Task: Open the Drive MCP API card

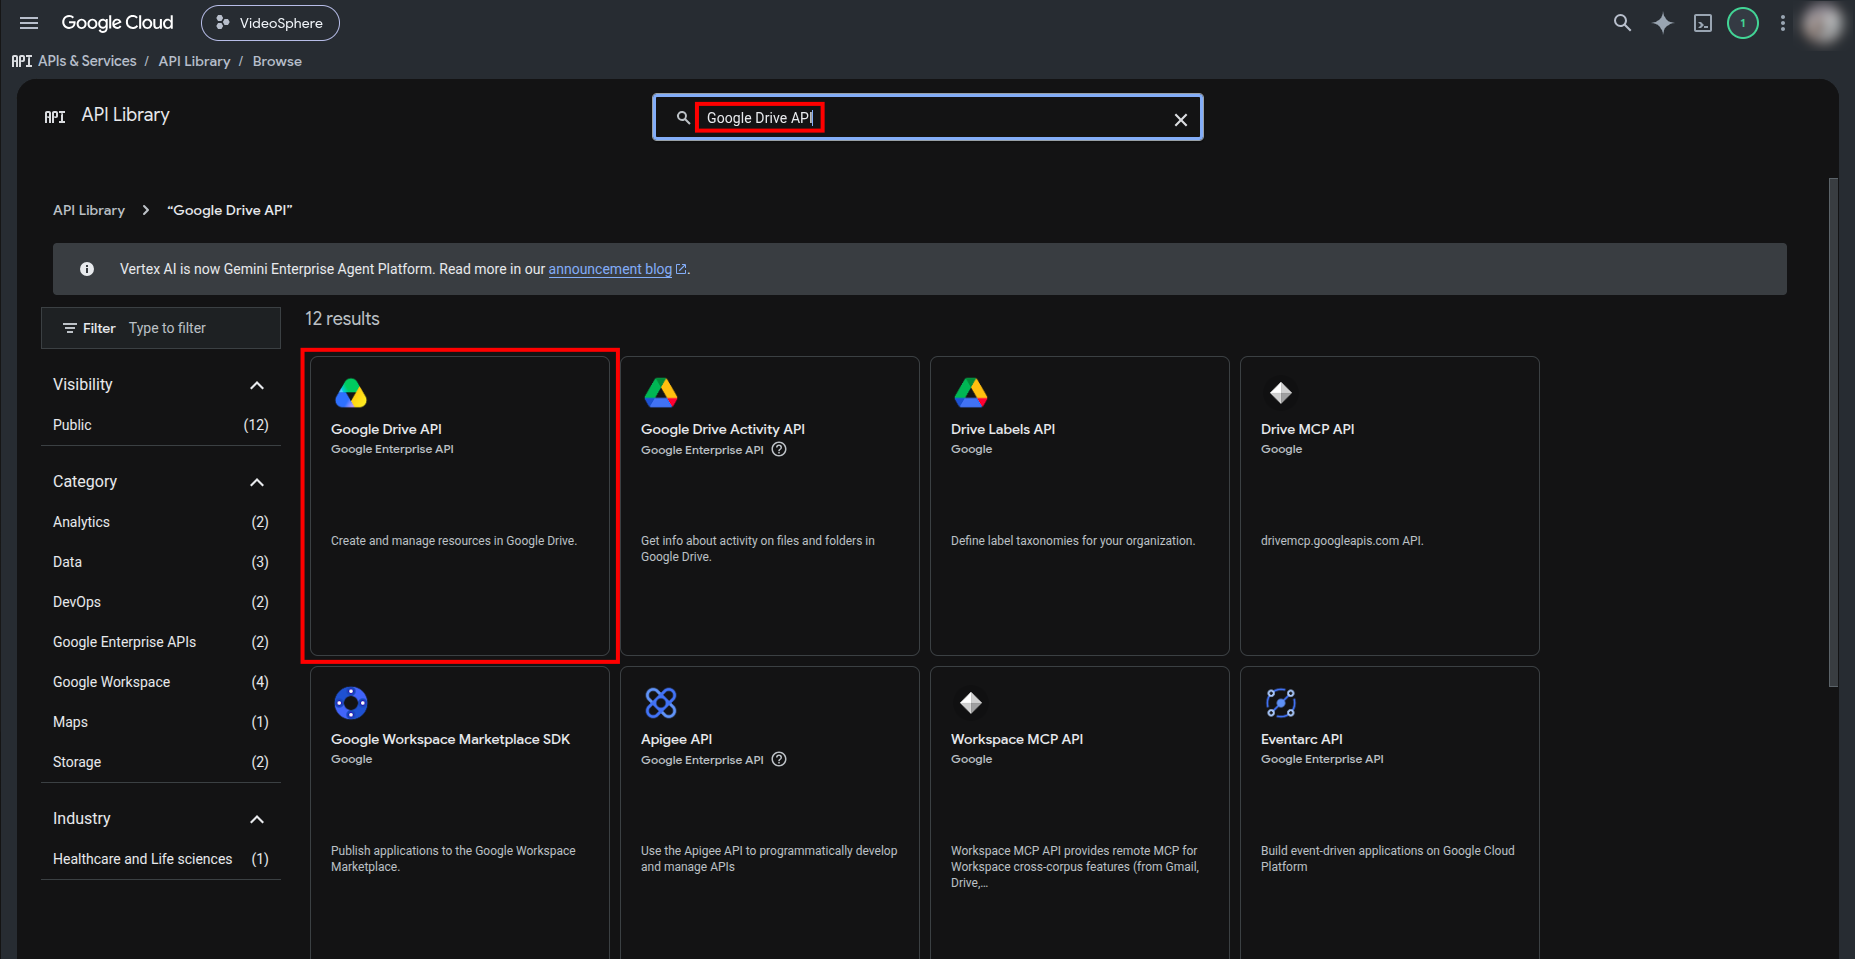Action: (1390, 506)
